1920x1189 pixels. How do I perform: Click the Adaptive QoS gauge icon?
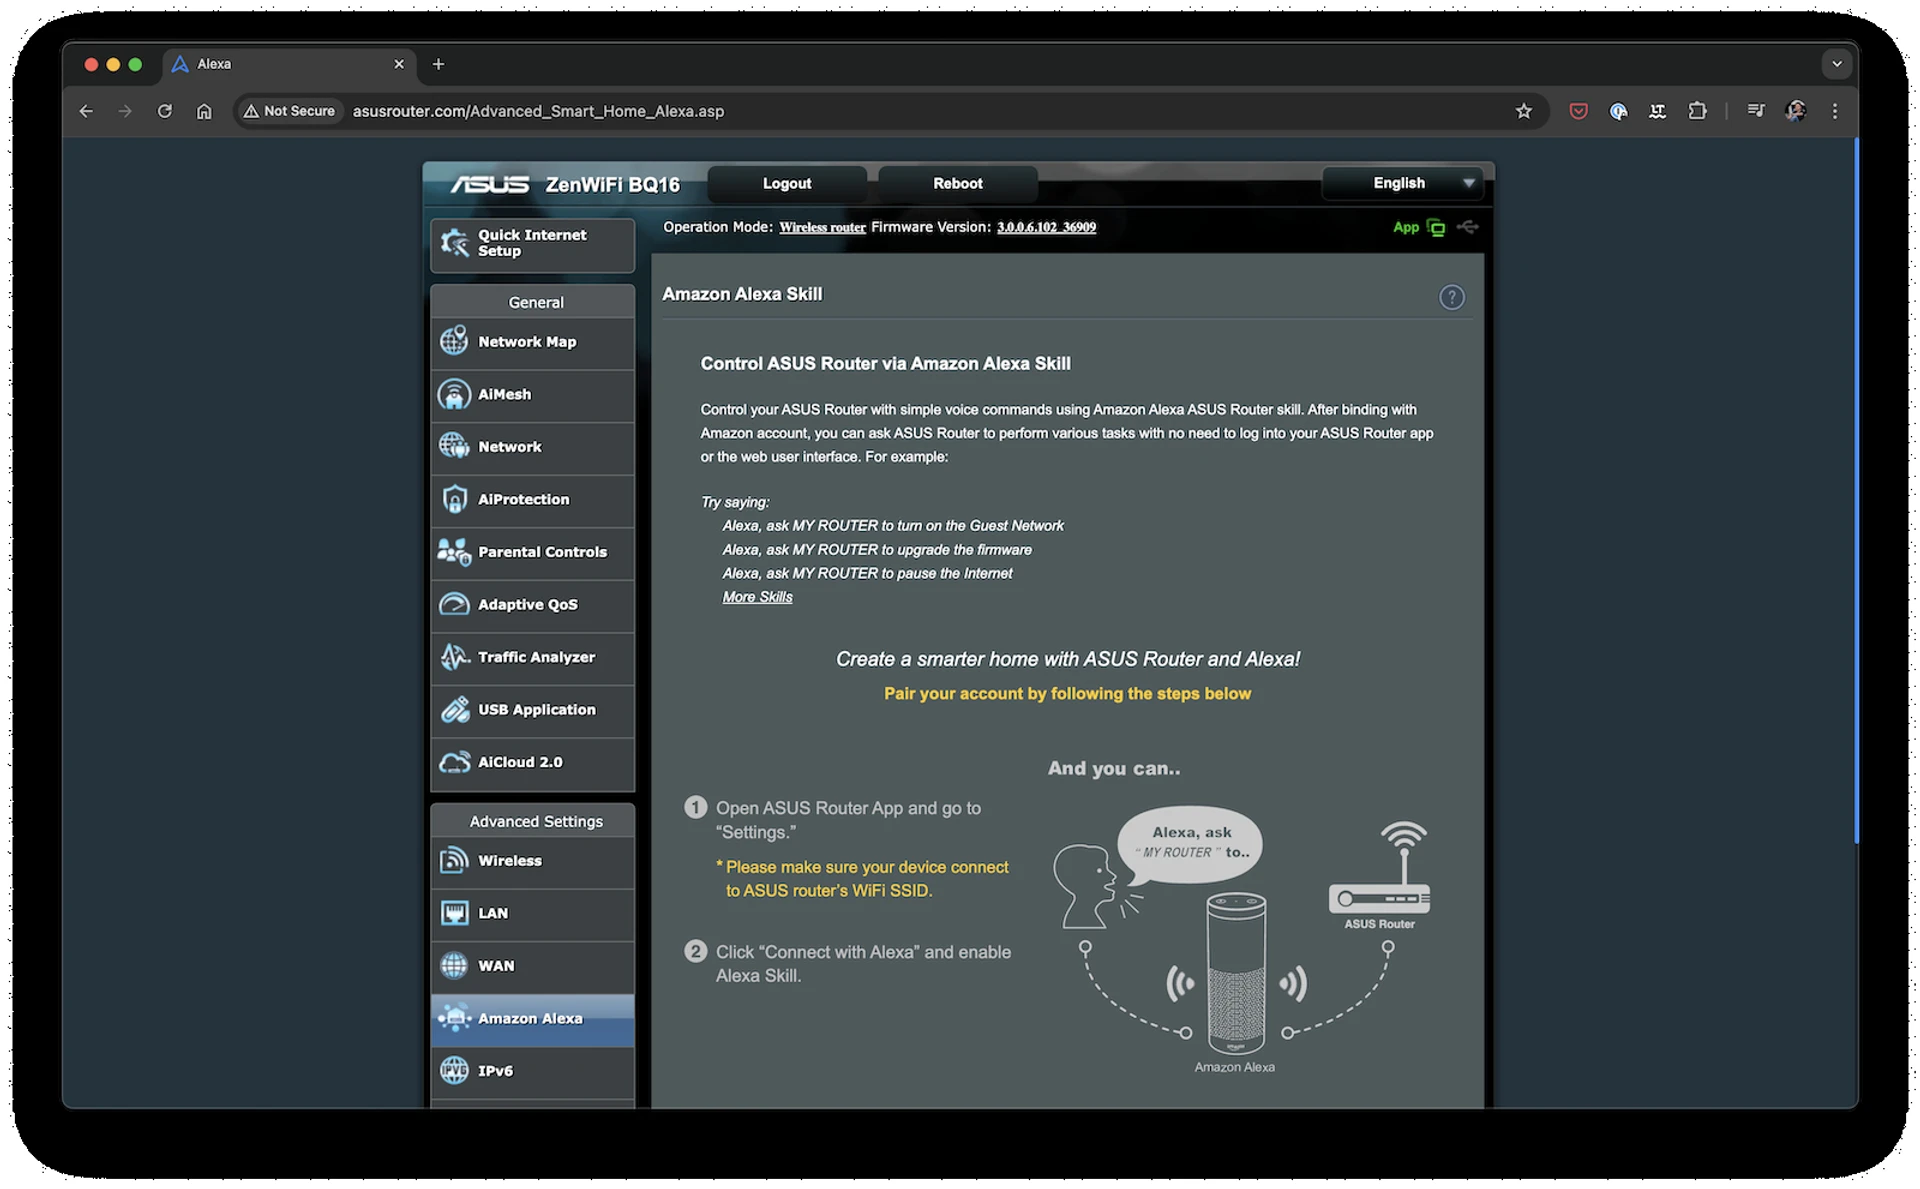click(x=454, y=604)
